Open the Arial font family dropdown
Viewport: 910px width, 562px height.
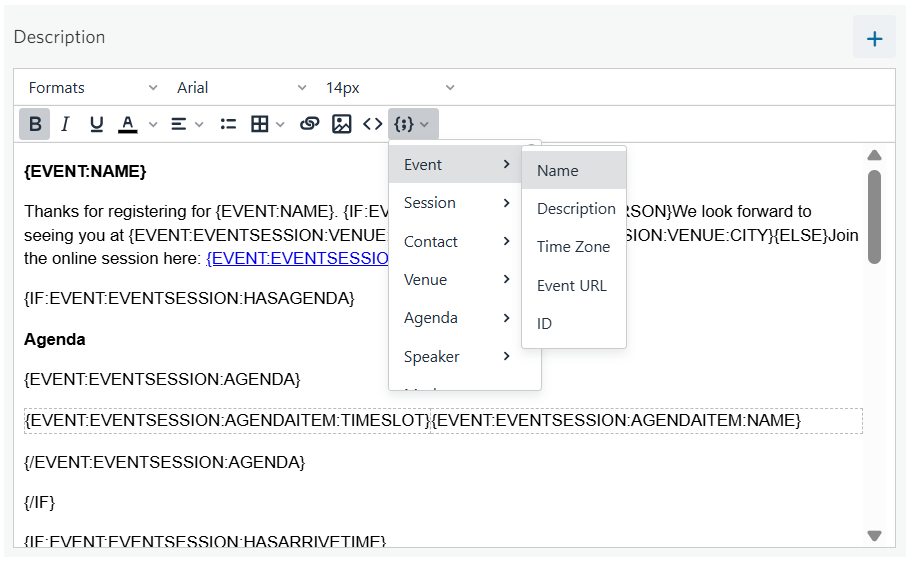[x=241, y=88]
